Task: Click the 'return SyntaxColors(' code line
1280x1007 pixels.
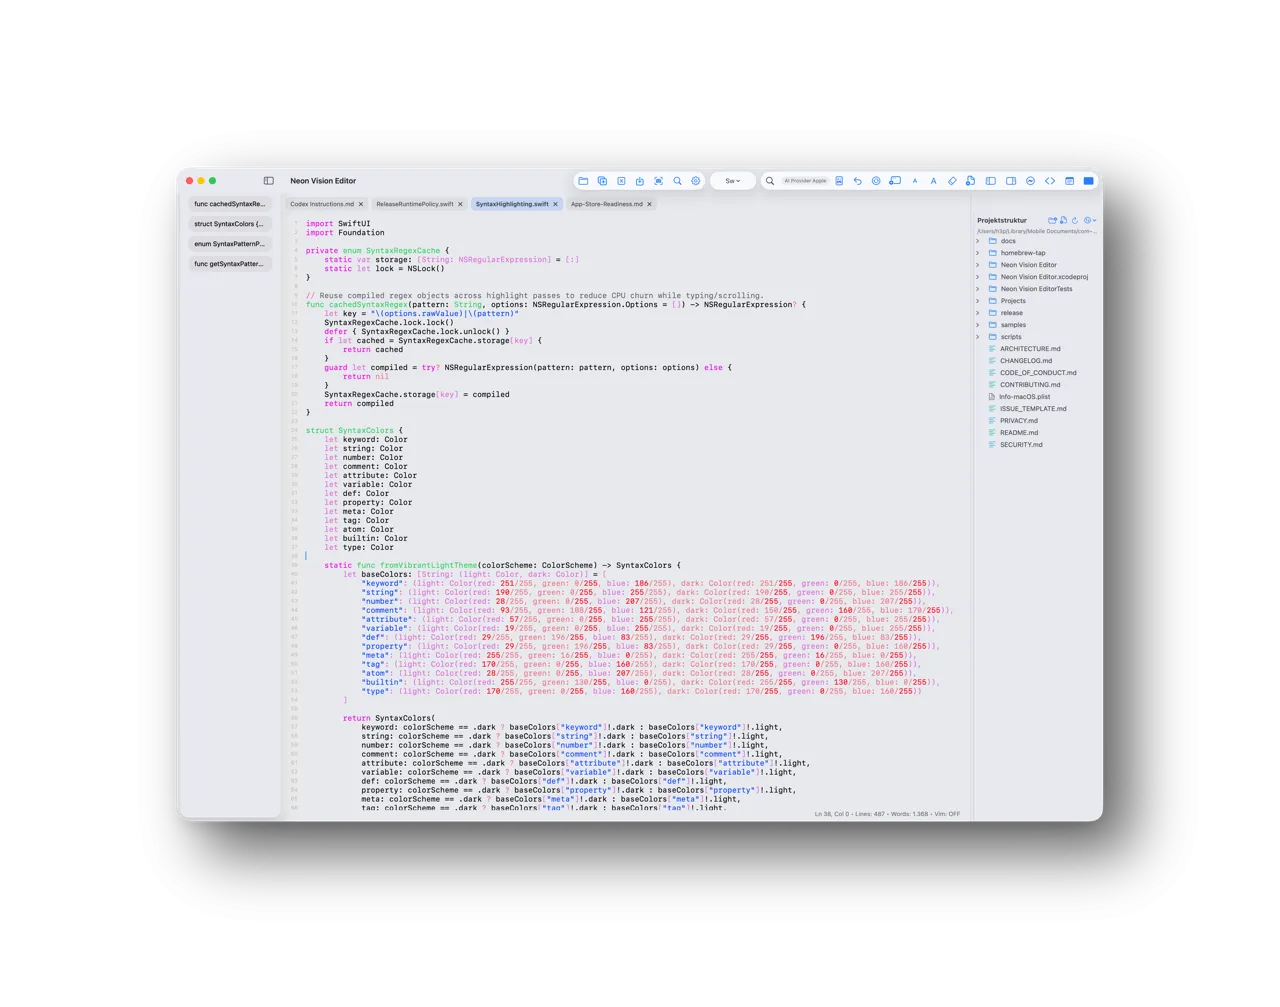Action: pyautogui.click(x=389, y=719)
